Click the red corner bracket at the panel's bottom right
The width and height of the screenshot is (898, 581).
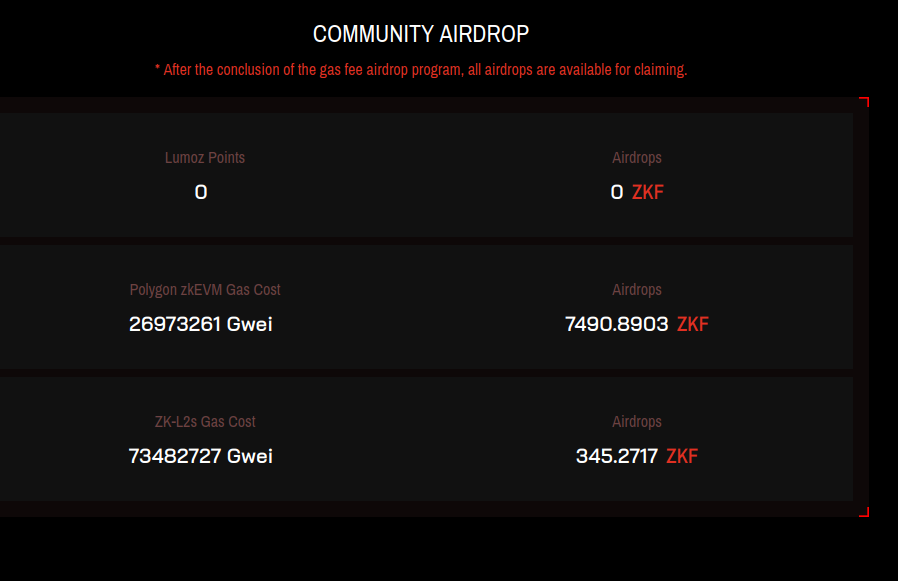(x=865, y=513)
